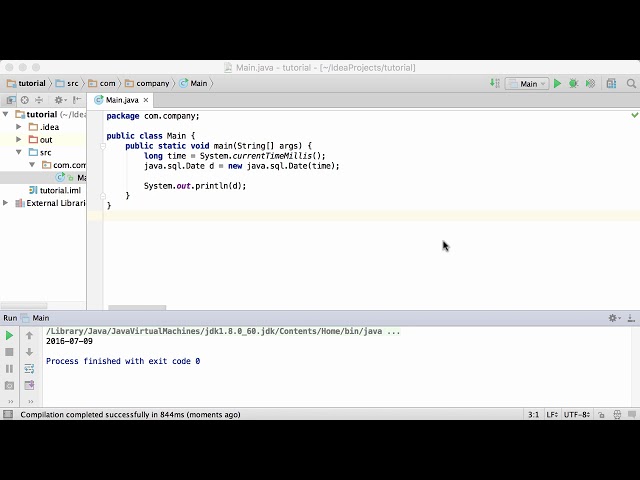Select the tutorial.iml file

(55, 190)
